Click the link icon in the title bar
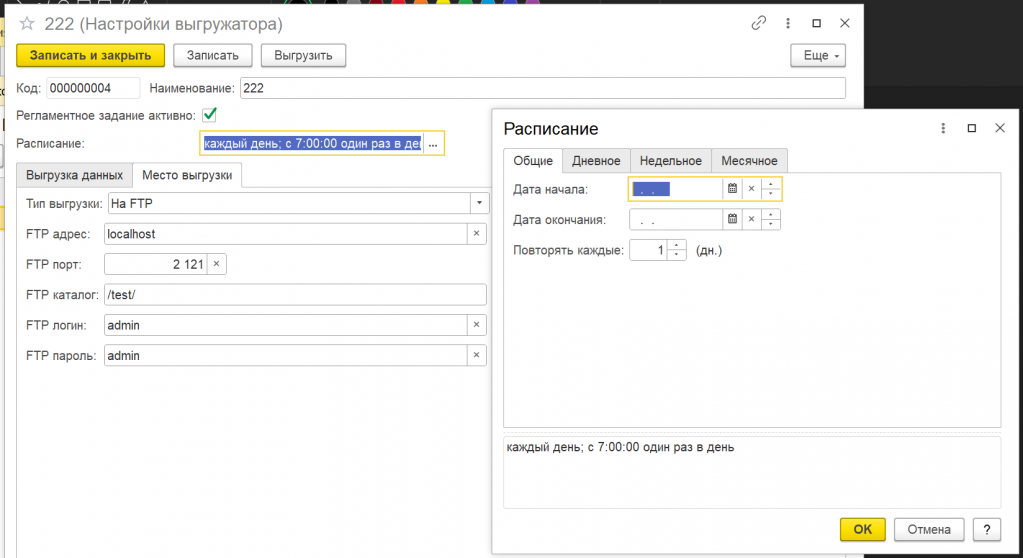Screen dimensions: 1023x558 point(758,23)
